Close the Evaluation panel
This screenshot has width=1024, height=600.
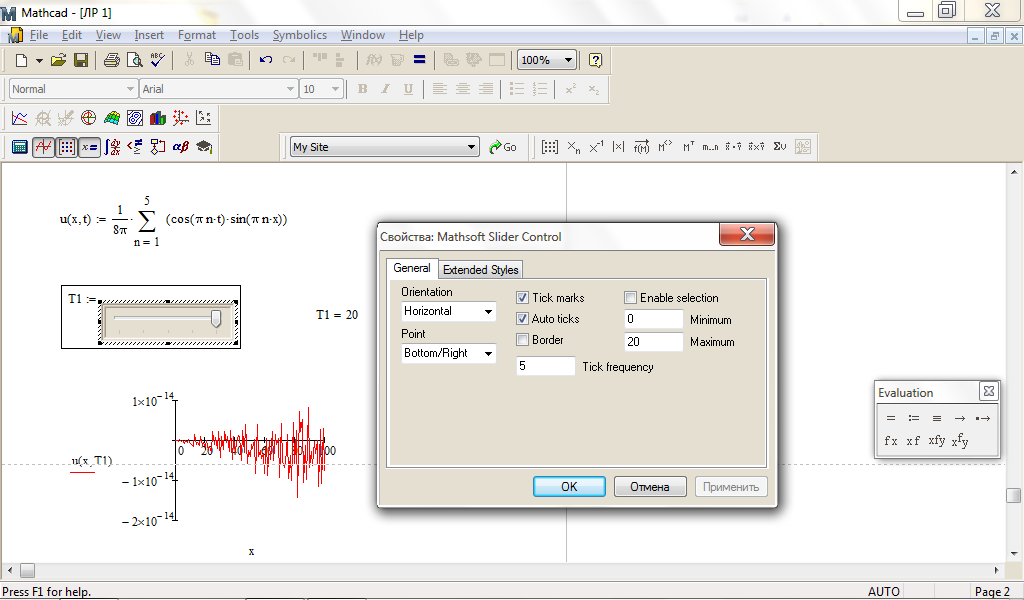(989, 391)
